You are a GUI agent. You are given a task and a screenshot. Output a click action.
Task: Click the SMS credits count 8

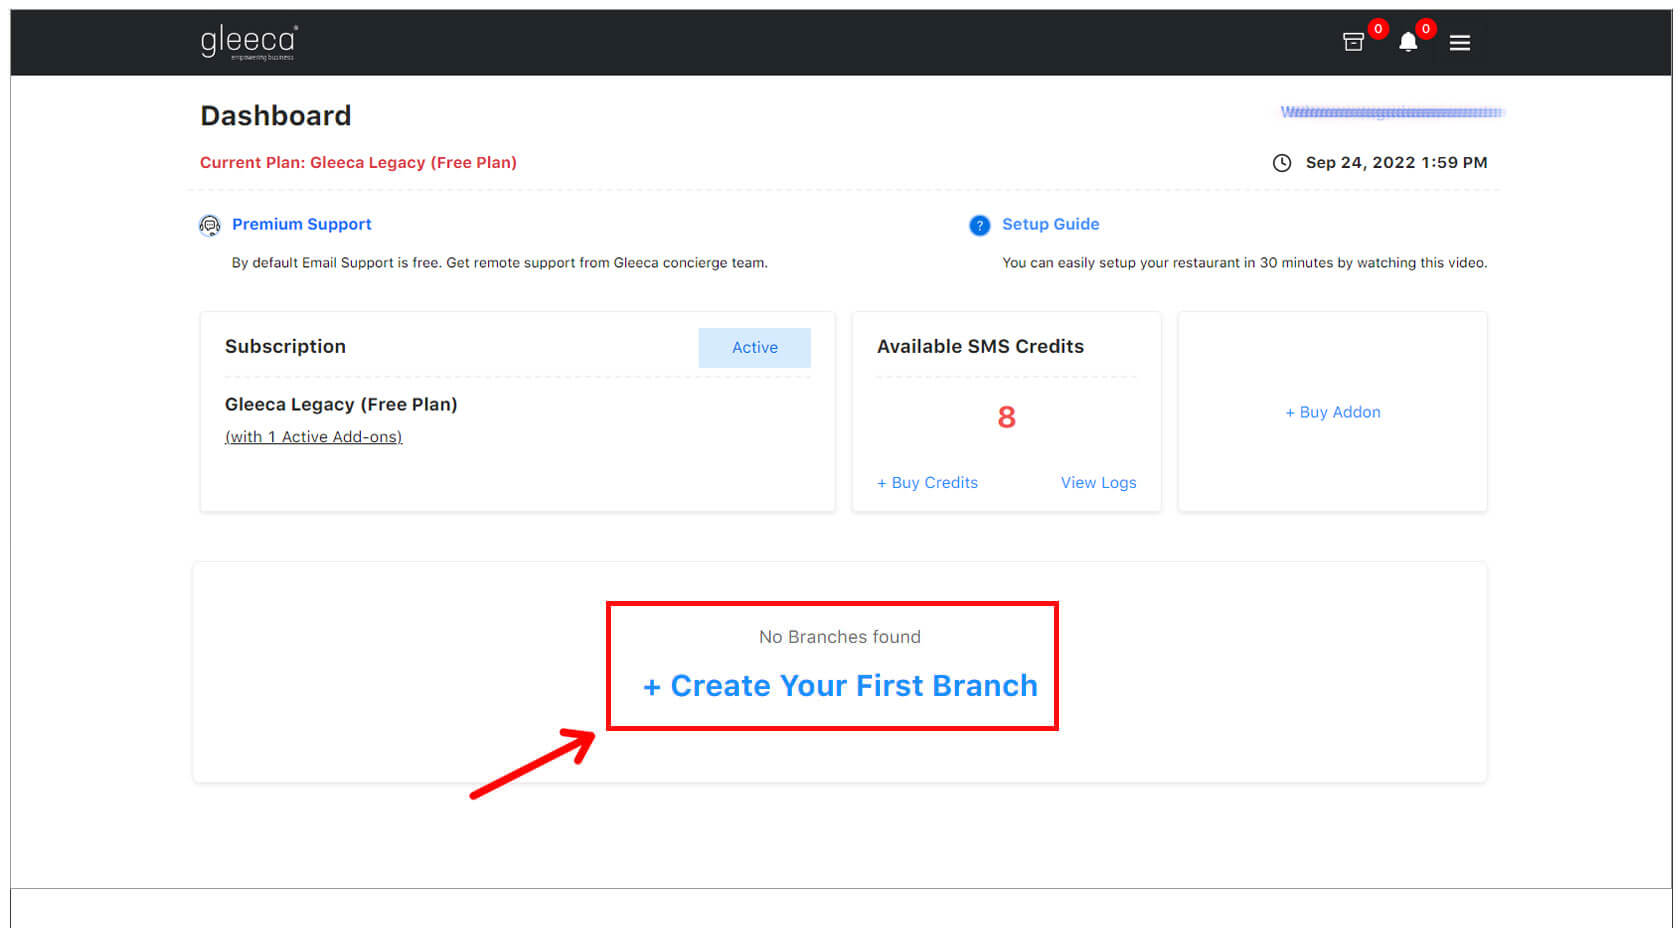pos(1007,417)
